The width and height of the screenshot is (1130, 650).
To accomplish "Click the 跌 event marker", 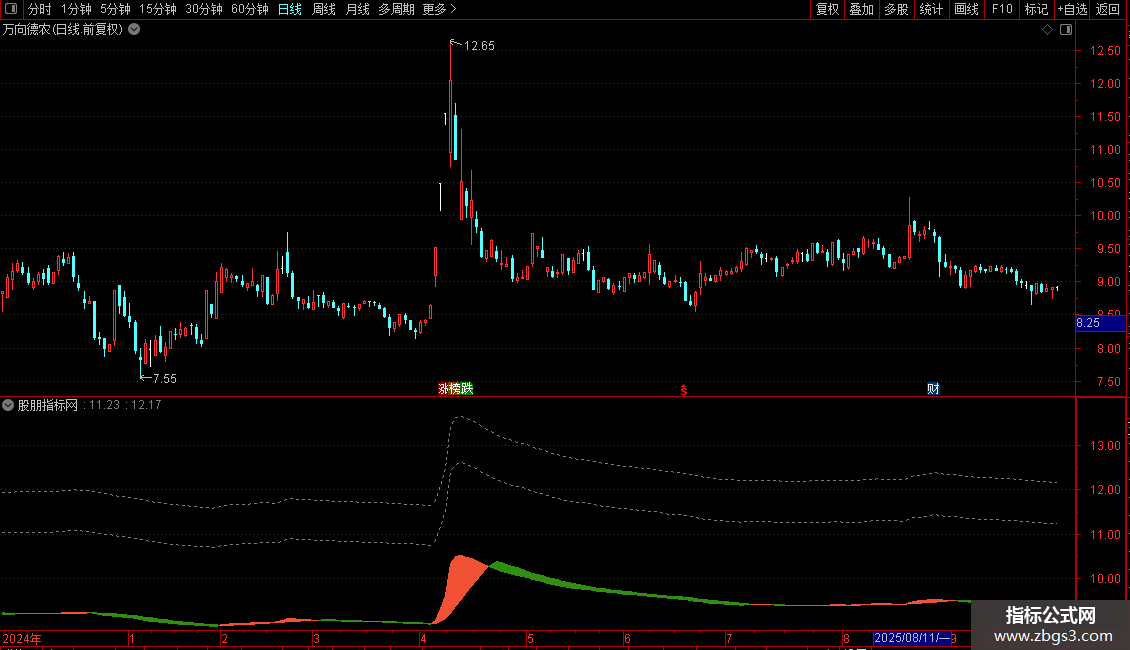I will click(x=467, y=389).
